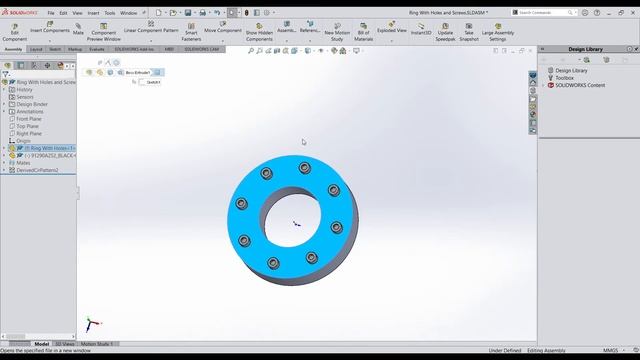Insert a Bill of Materials
Image resolution: width=640 pixels, height=360 pixels.
click(x=363, y=32)
